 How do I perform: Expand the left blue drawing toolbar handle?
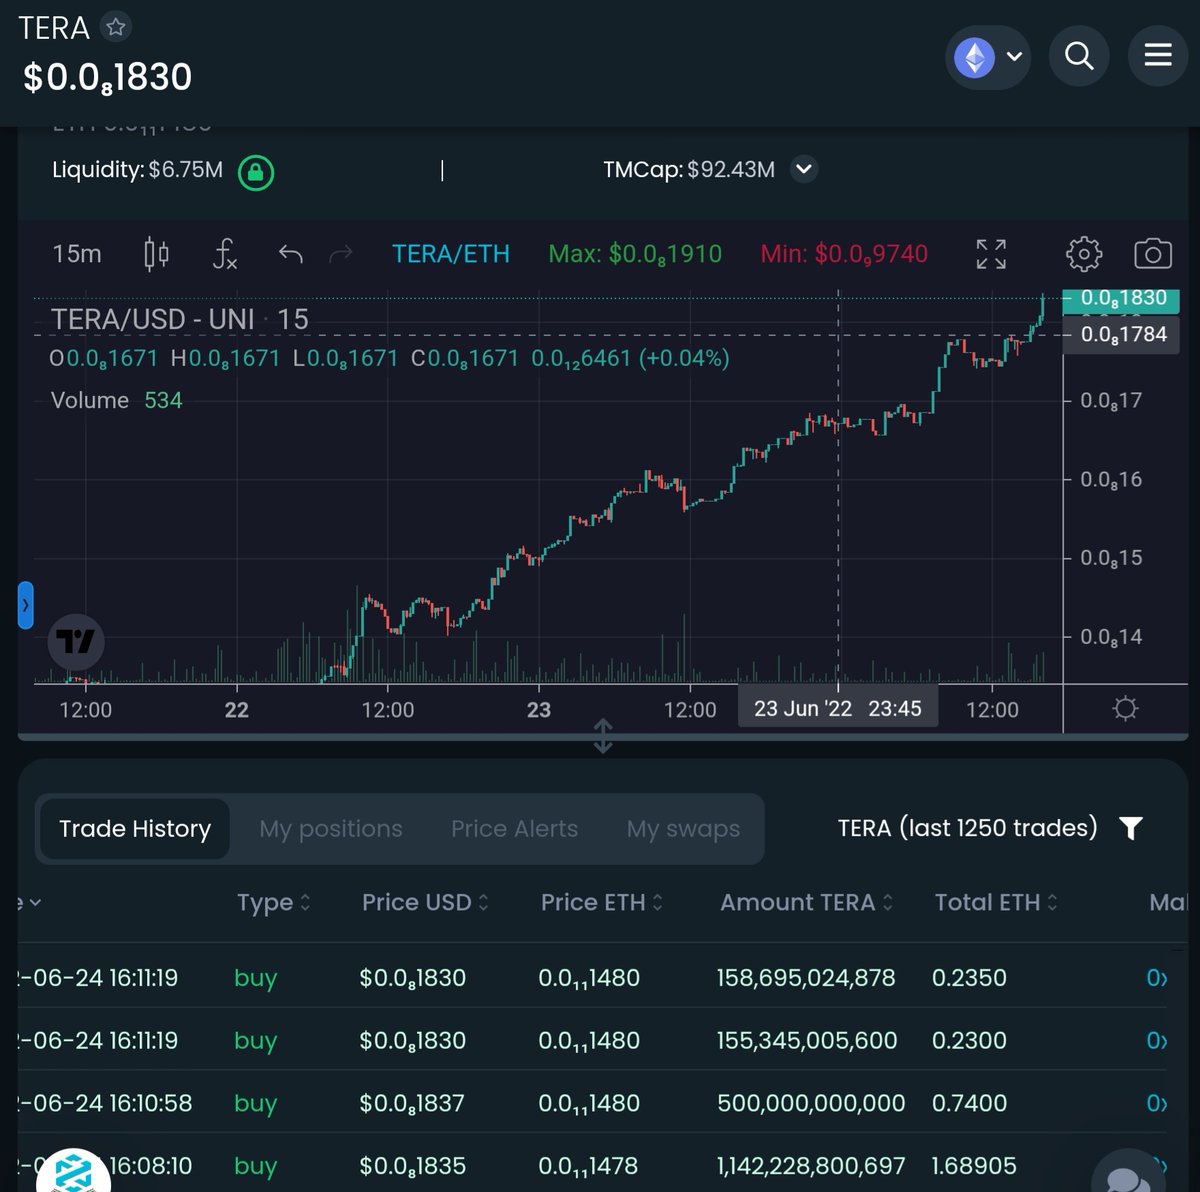coord(26,605)
